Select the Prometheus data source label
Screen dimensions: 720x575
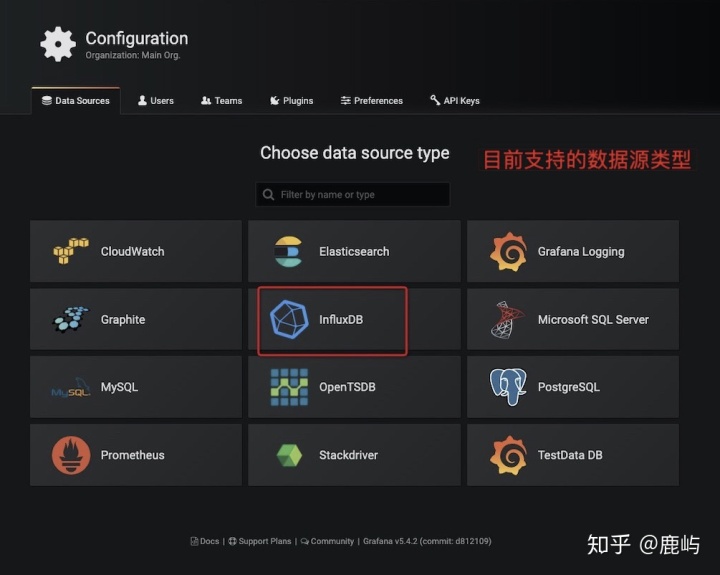[x=132, y=455]
